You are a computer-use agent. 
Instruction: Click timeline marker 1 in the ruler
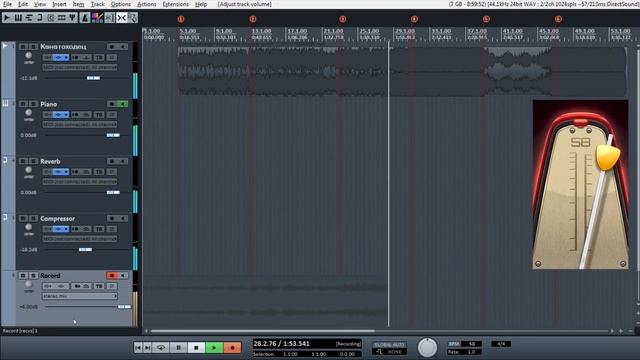point(181,19)
